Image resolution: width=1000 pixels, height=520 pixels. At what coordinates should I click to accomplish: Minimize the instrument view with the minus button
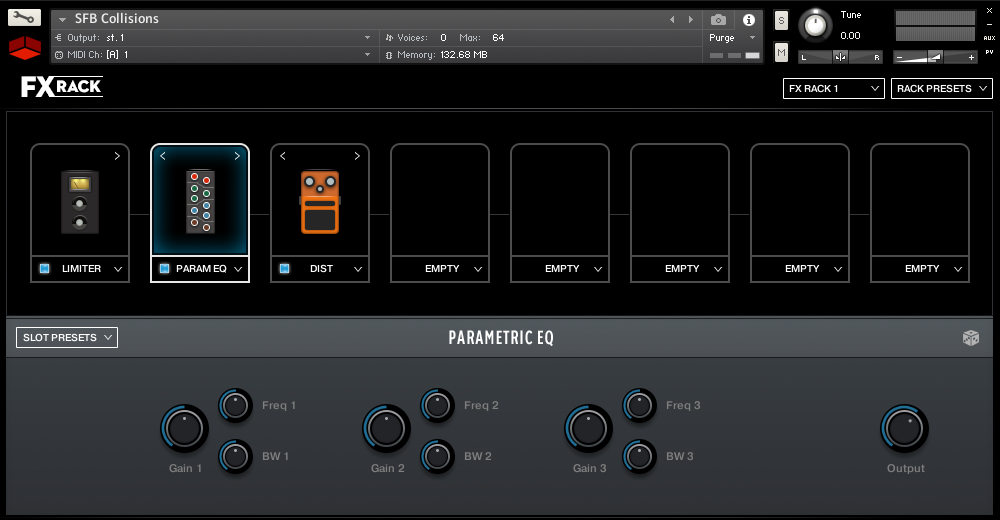pyautogui.click(x=989, y=24)
